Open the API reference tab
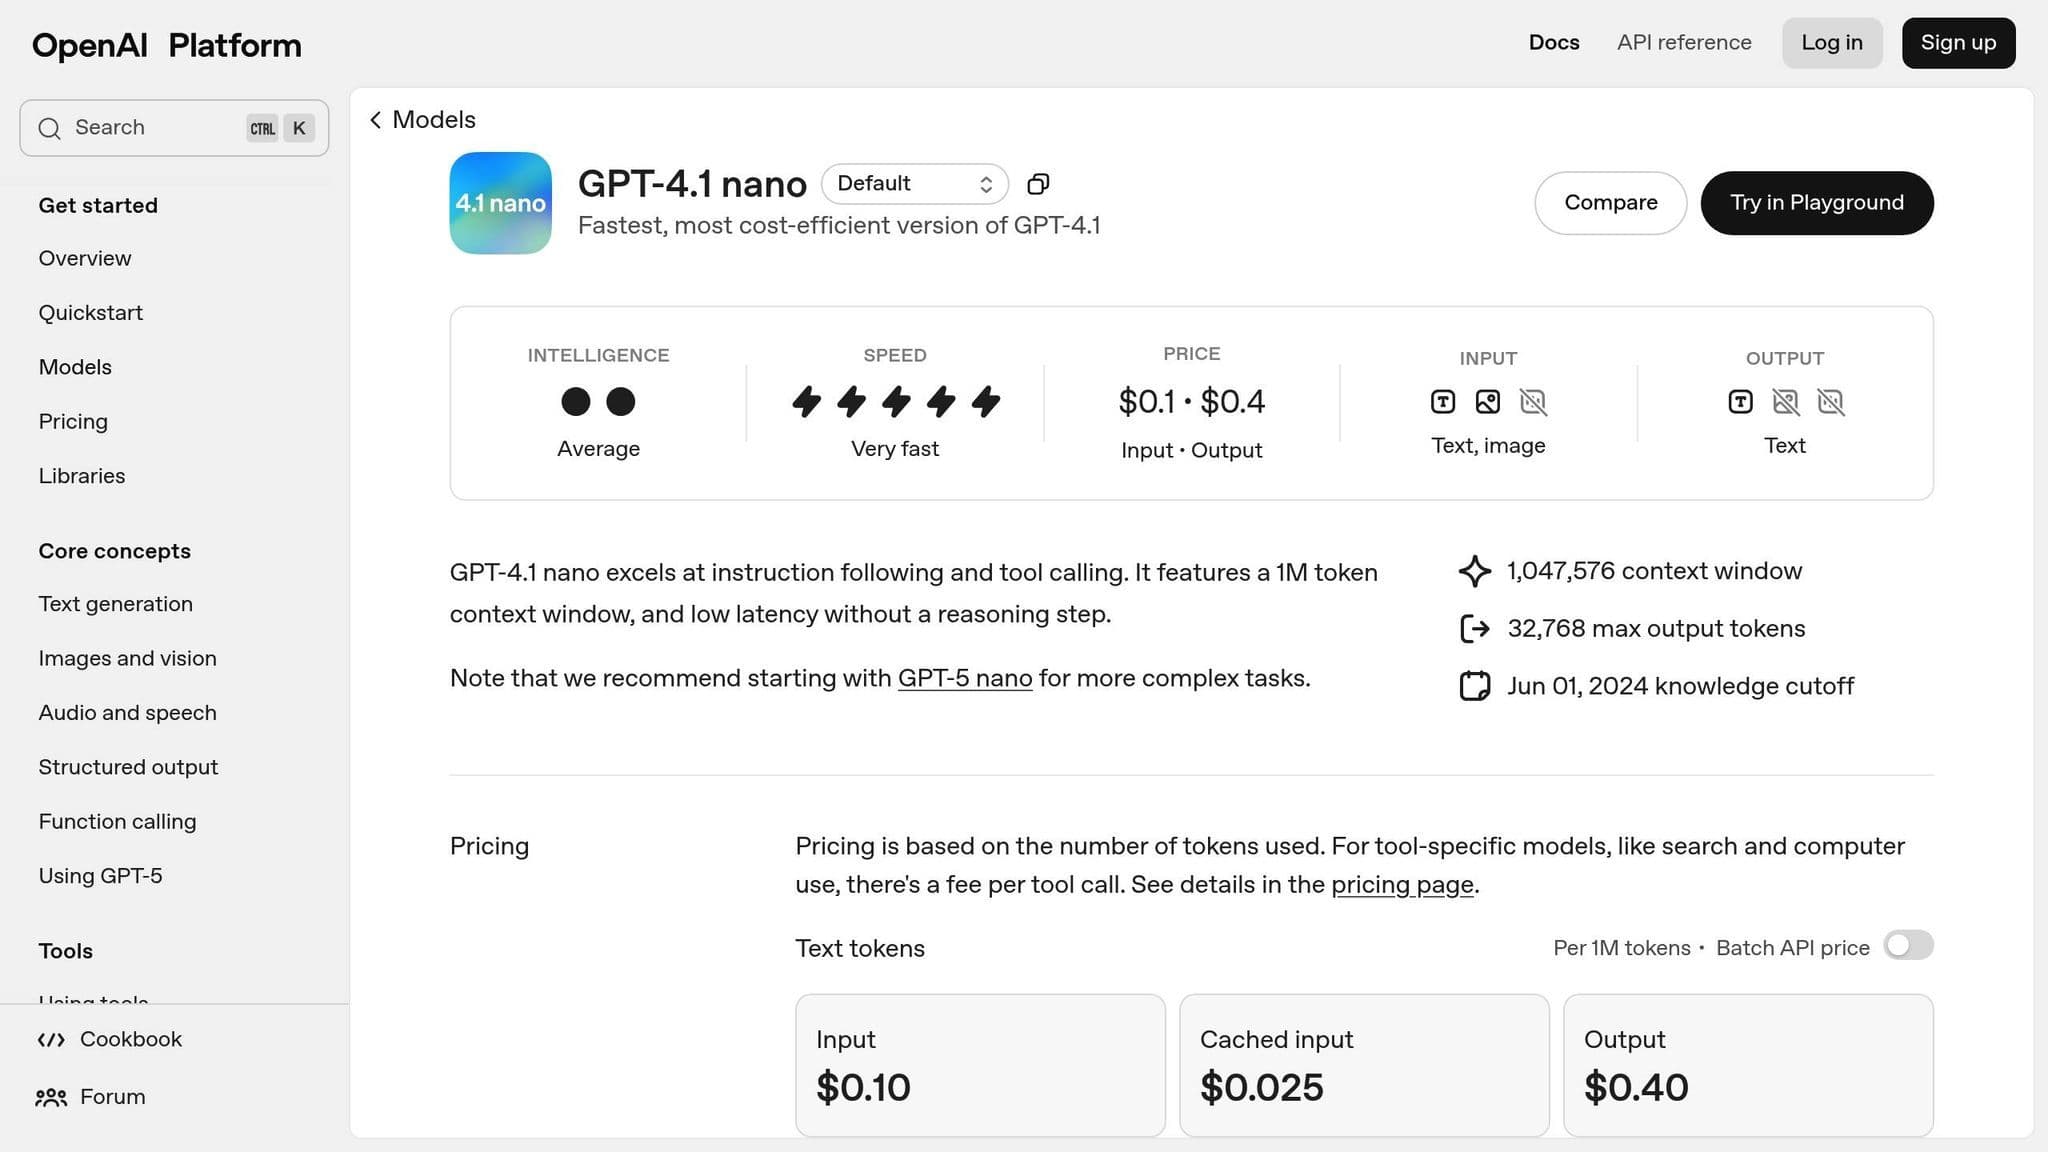This screenshot has width=2048, height=1152. 1684,43
